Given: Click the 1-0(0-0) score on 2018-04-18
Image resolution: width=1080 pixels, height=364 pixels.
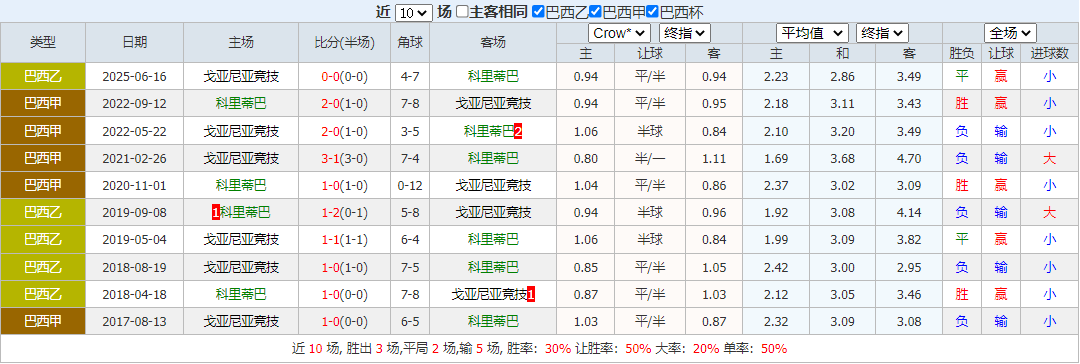Looking at the screenshot, I should pyautogui.click(x=344, y=294).
